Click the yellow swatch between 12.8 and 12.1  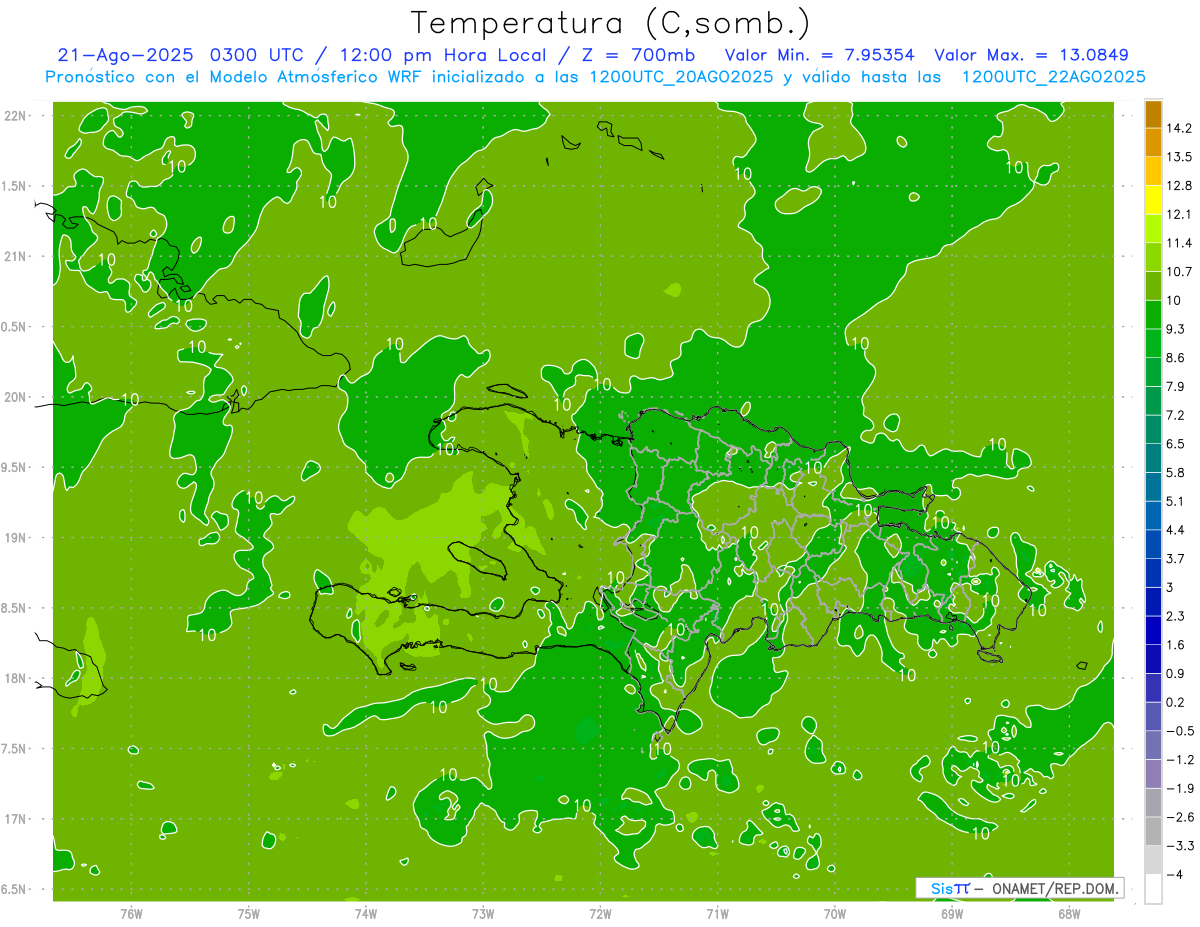point(1153,199)
